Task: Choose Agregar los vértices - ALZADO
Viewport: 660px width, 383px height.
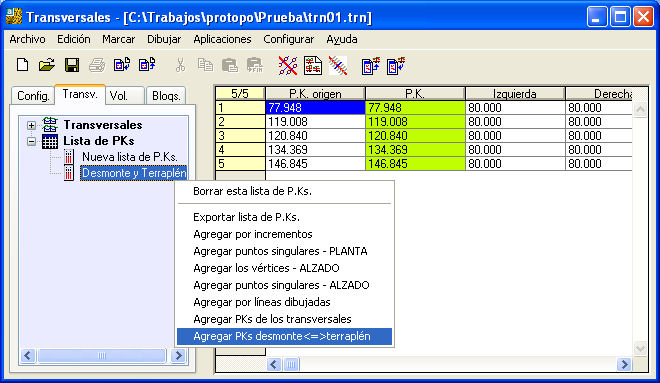Action: coord(285,268)
